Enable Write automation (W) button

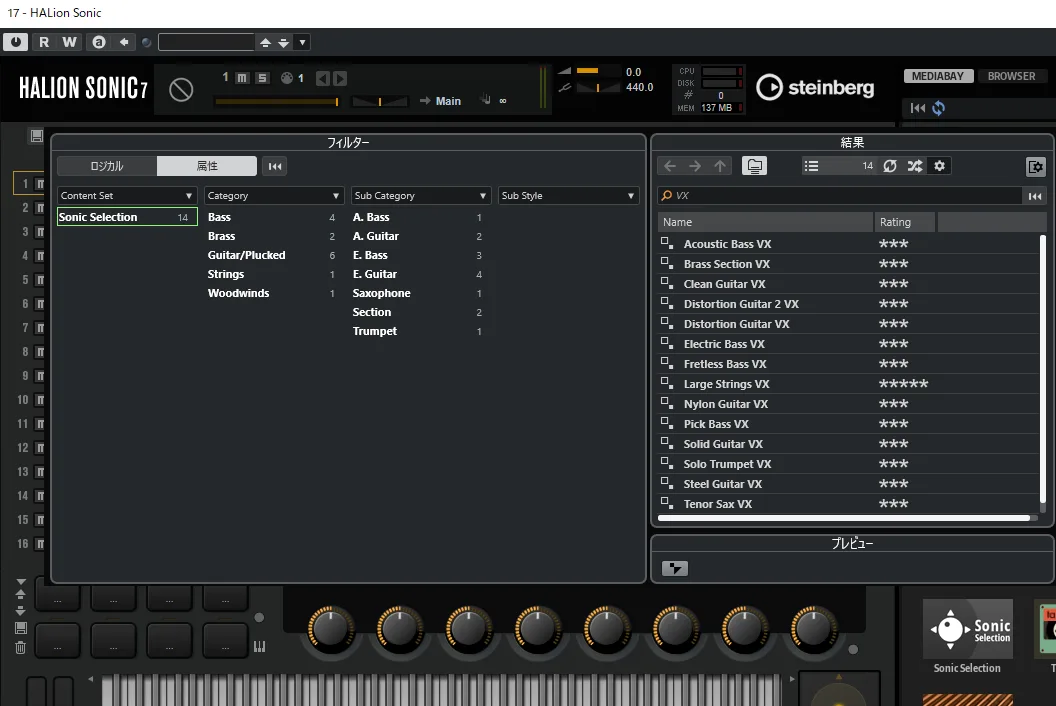(x=69, y=42)
